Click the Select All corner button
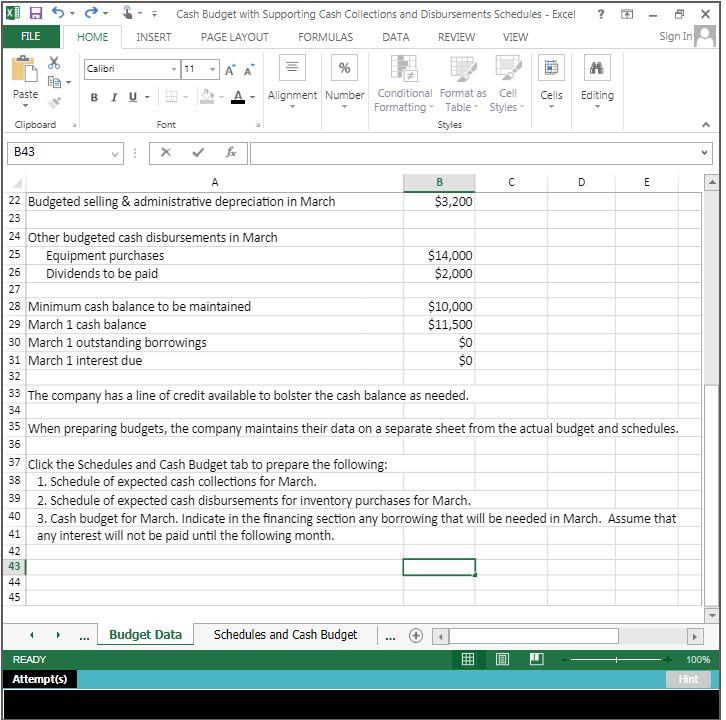This screenshot has width=726, height=720. tap(16, 183)
